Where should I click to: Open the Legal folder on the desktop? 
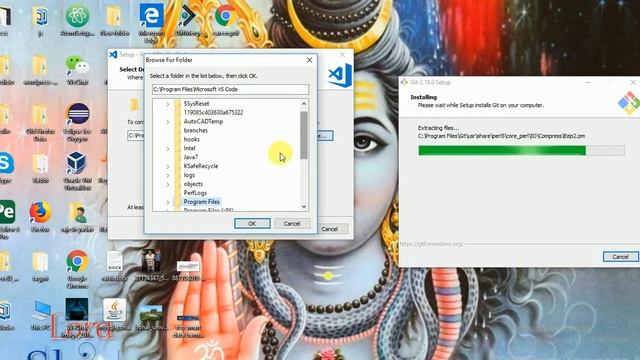(x=40, y=262)
